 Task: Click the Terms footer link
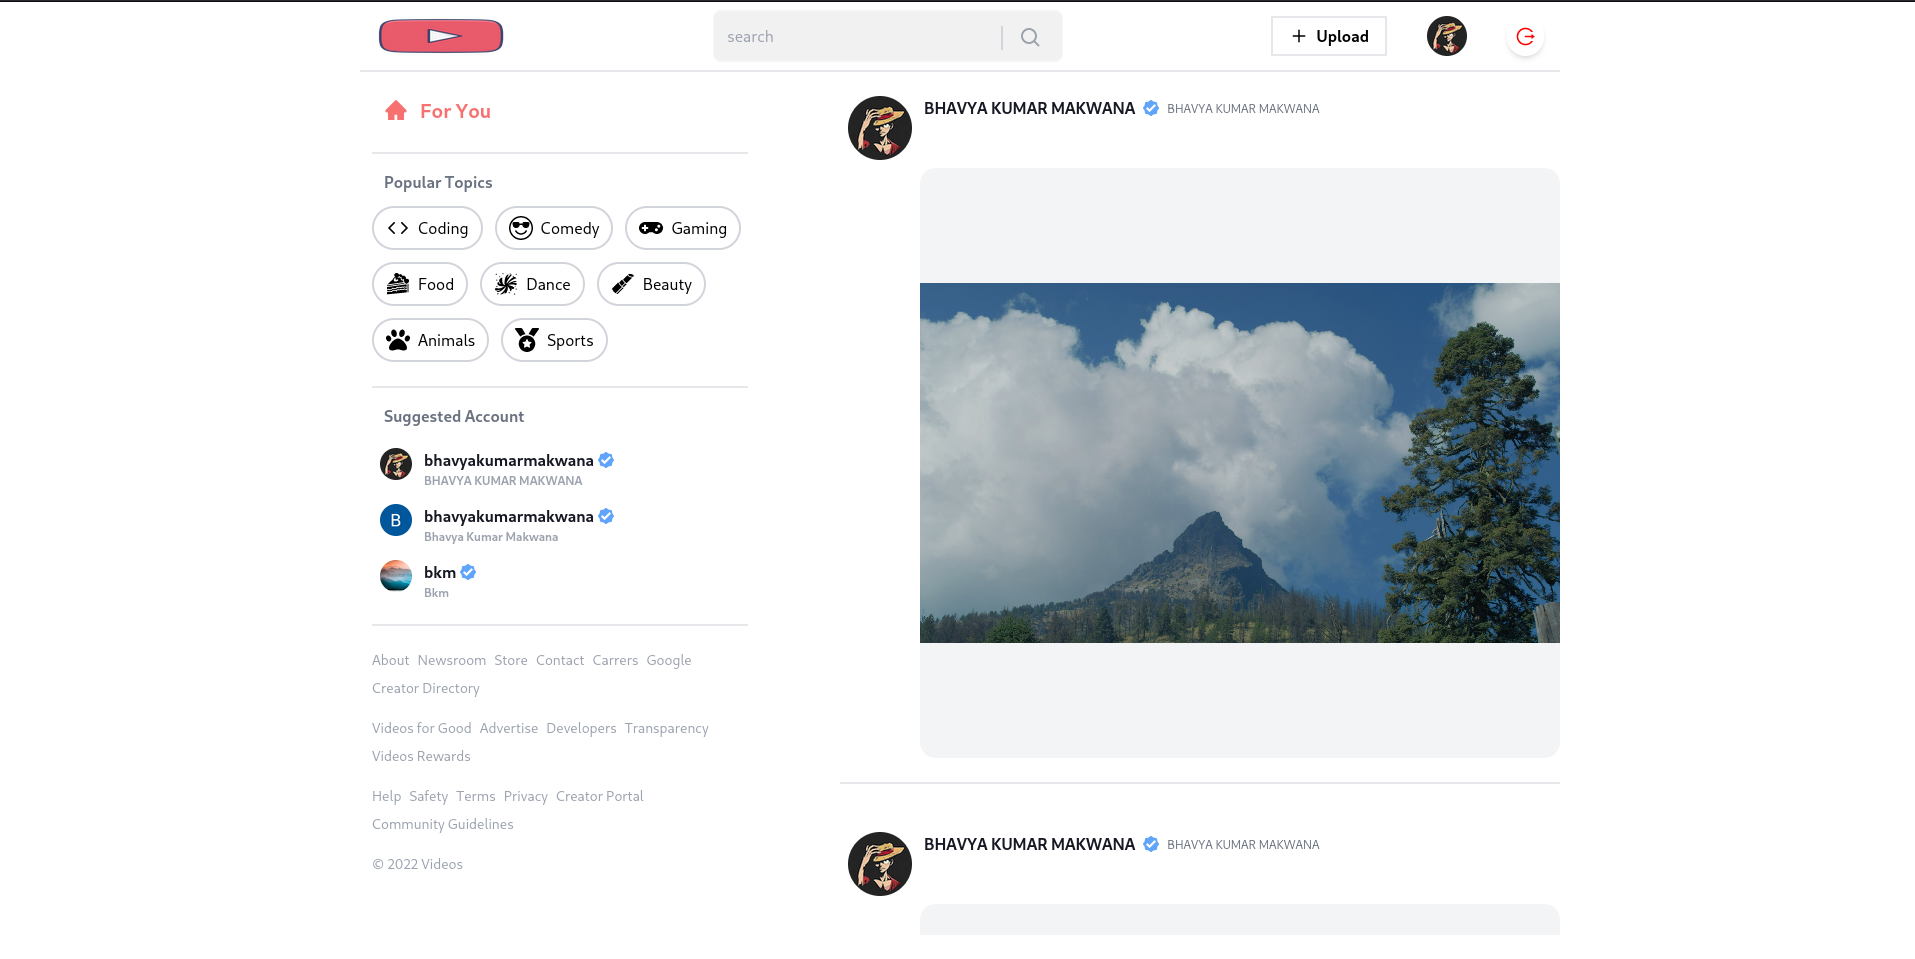point(476,796)
